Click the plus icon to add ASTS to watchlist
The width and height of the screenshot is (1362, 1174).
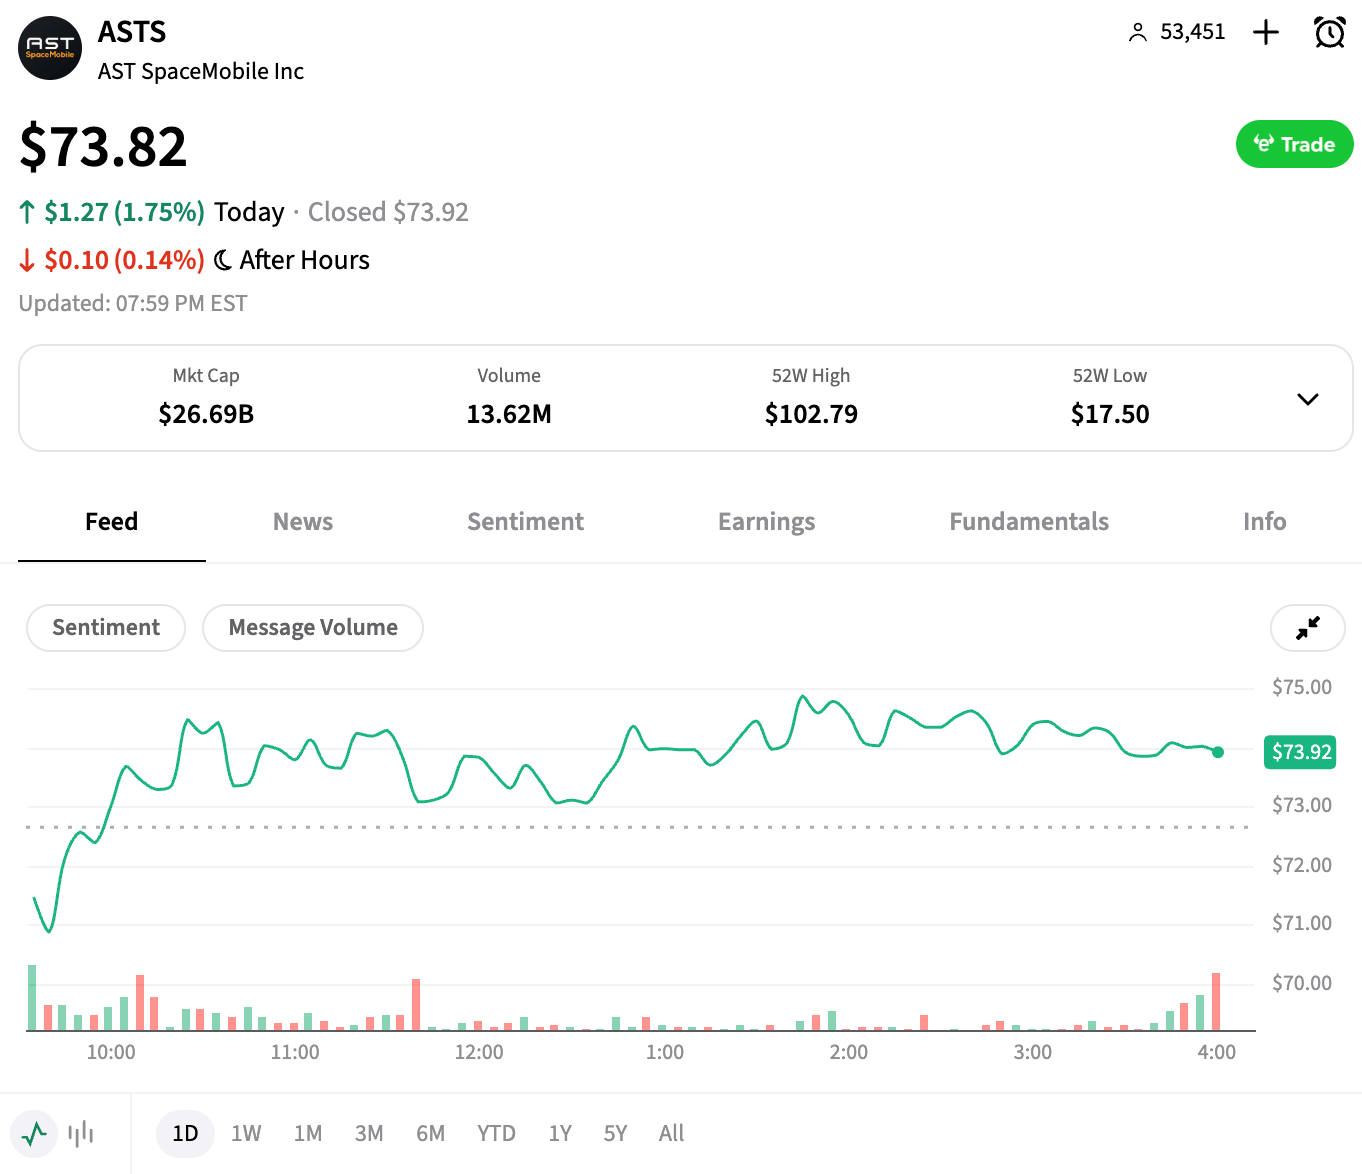tap(1266, 32)
